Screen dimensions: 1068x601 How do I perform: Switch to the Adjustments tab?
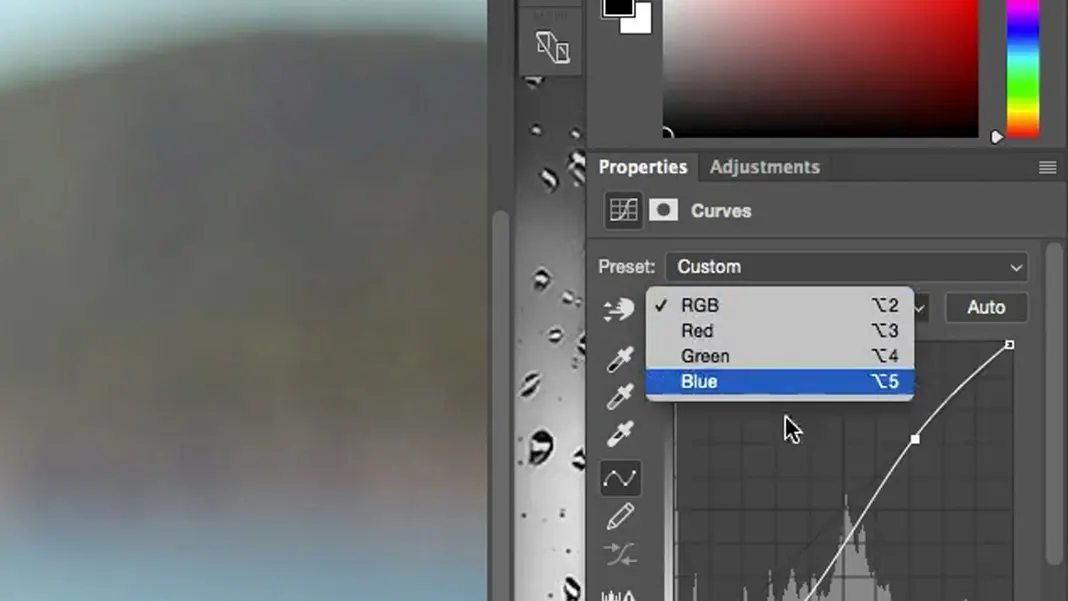point(764,167)
